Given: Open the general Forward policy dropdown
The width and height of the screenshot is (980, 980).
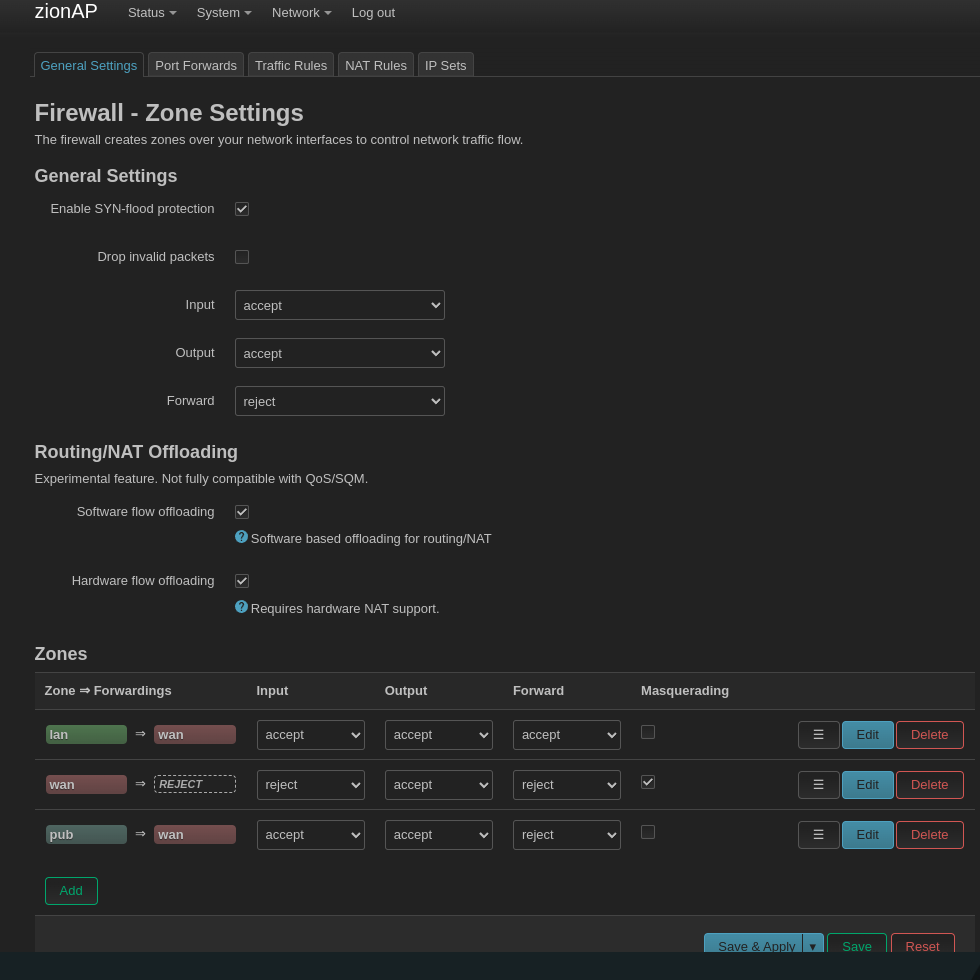Looking at the screenshot, I should (x=339, y=401).
